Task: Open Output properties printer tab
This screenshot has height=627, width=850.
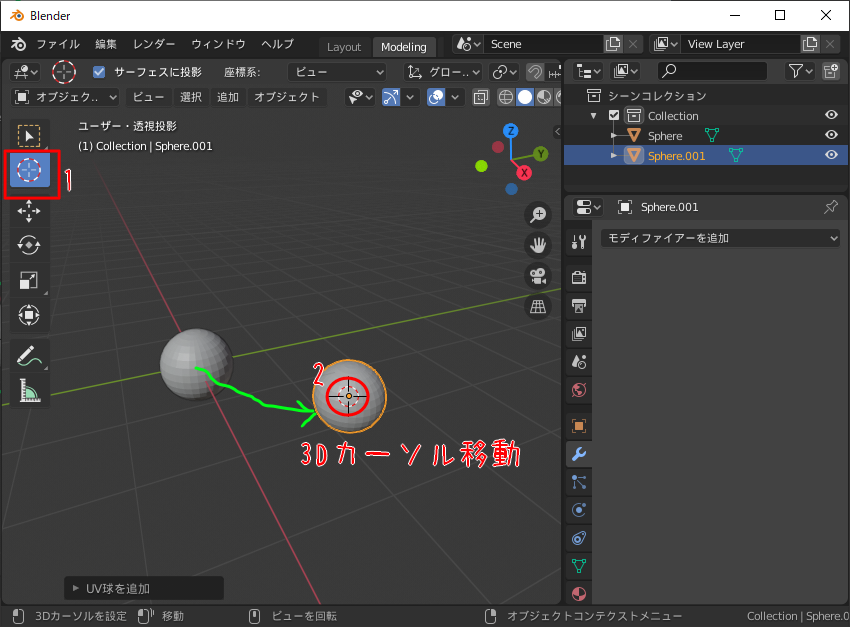Action: tap(579, 306)
